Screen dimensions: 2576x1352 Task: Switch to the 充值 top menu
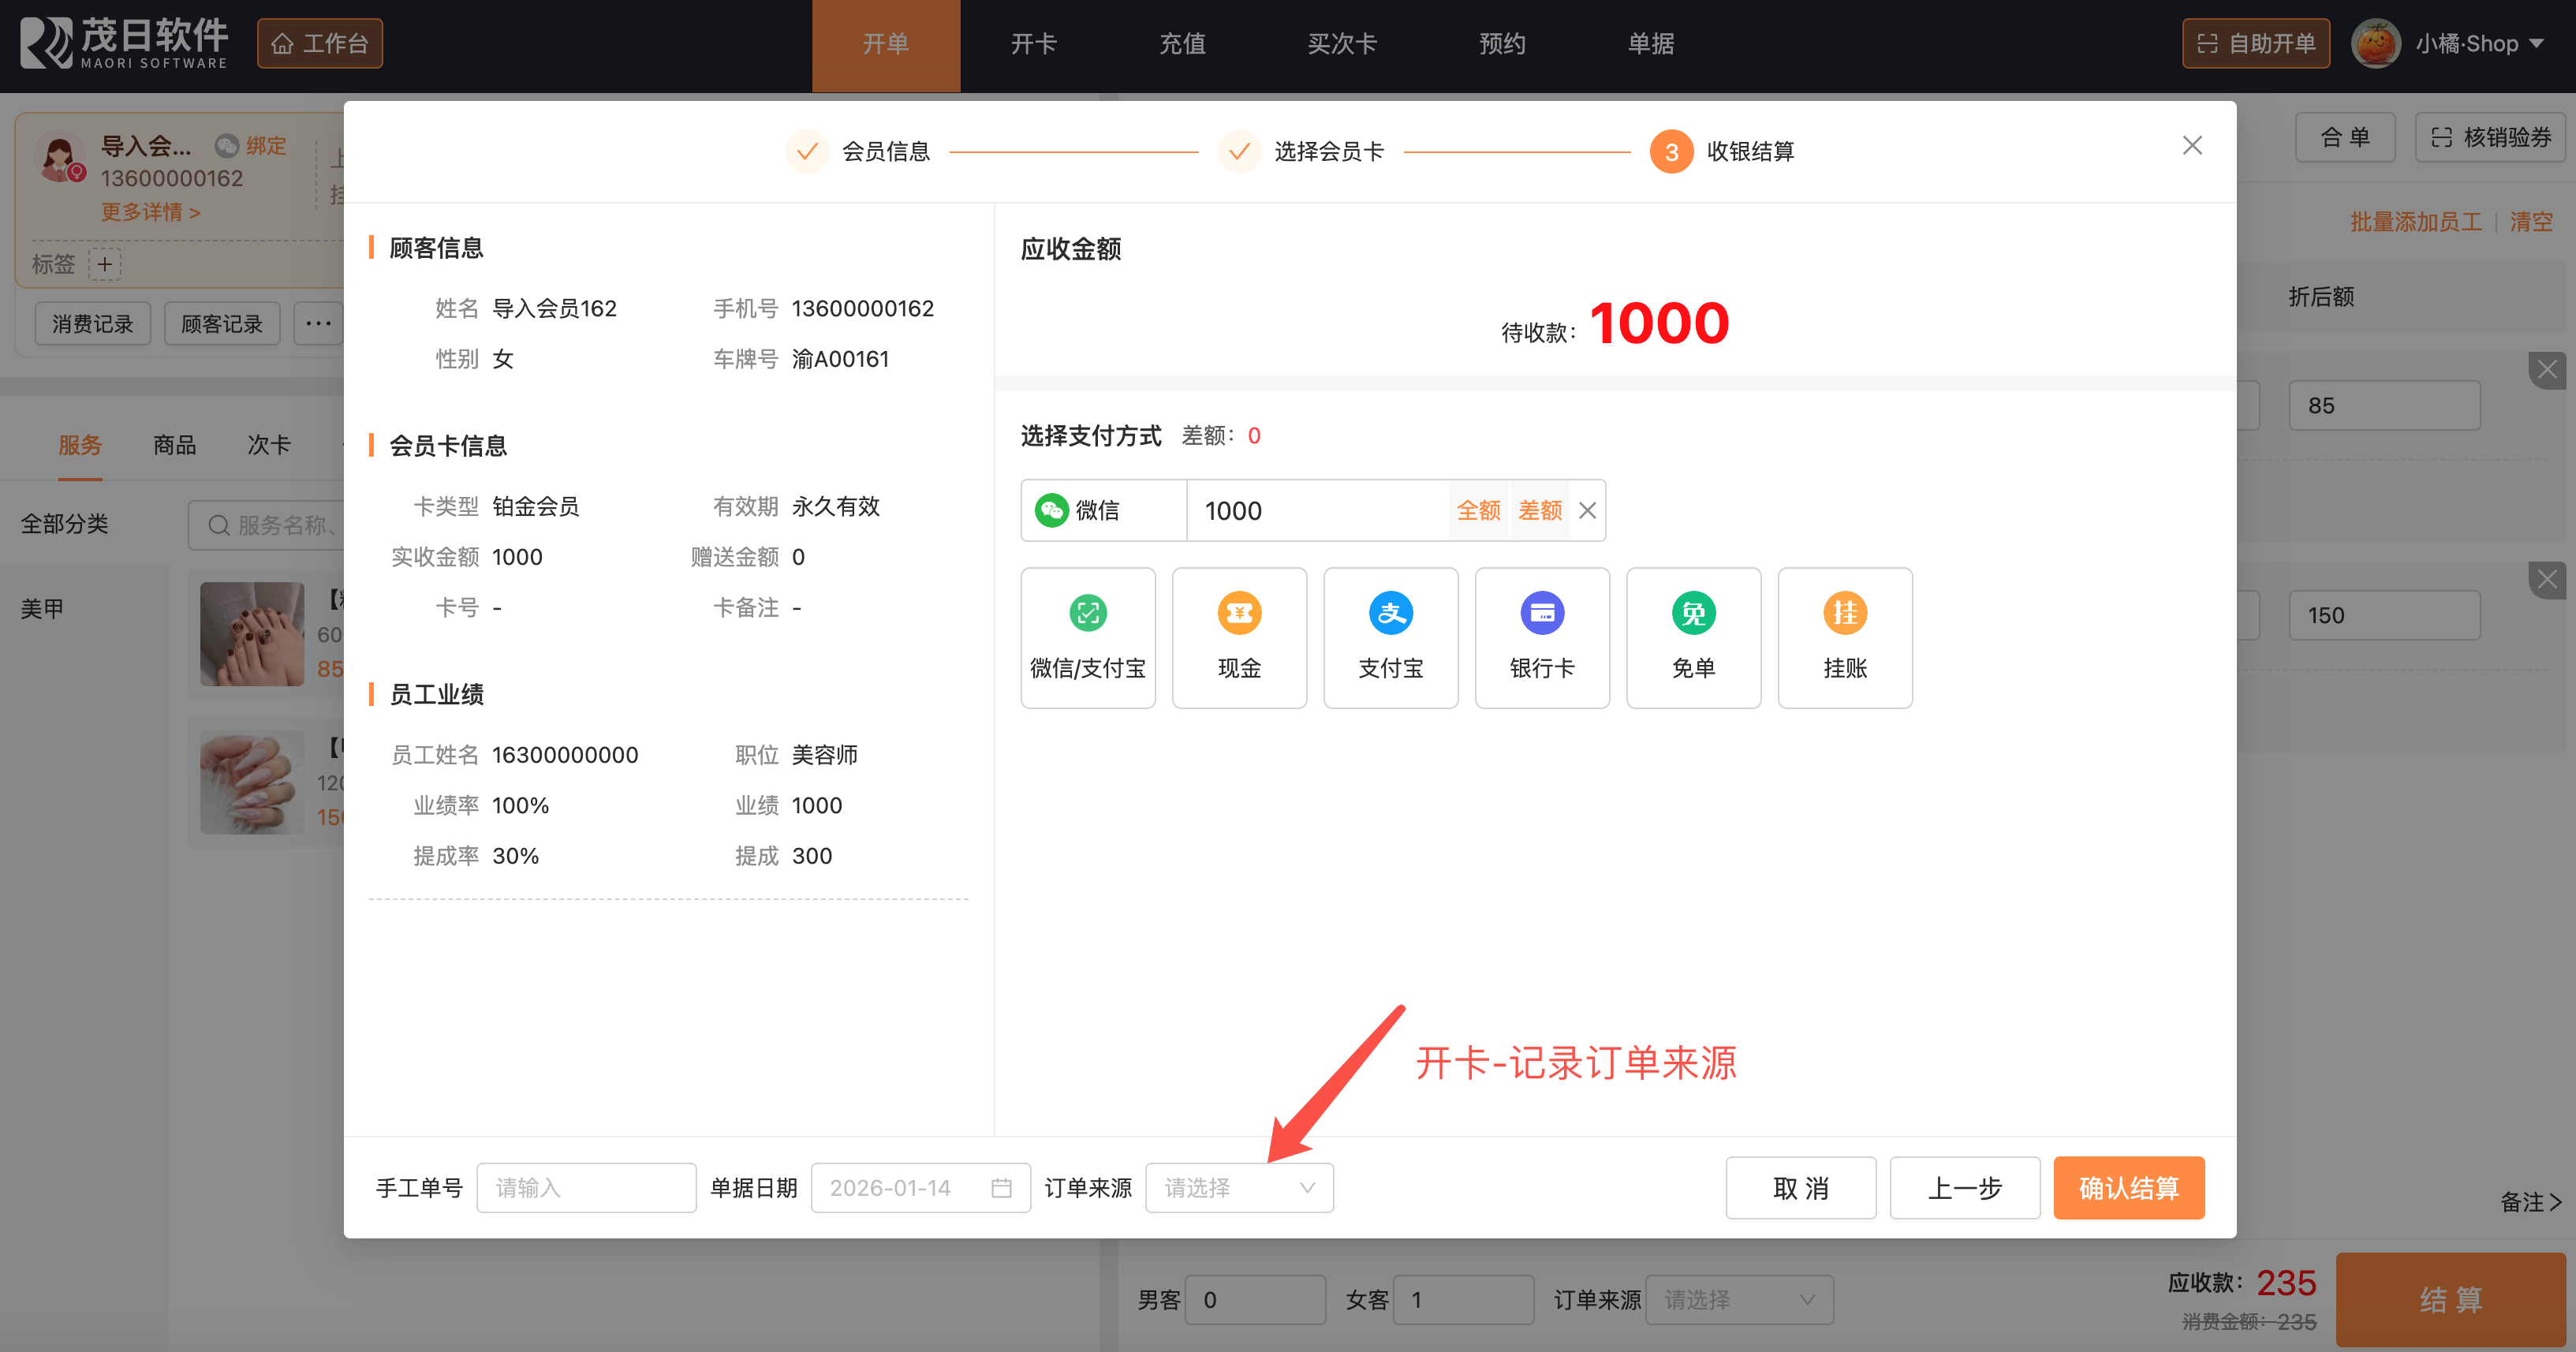coord(1182,44)
